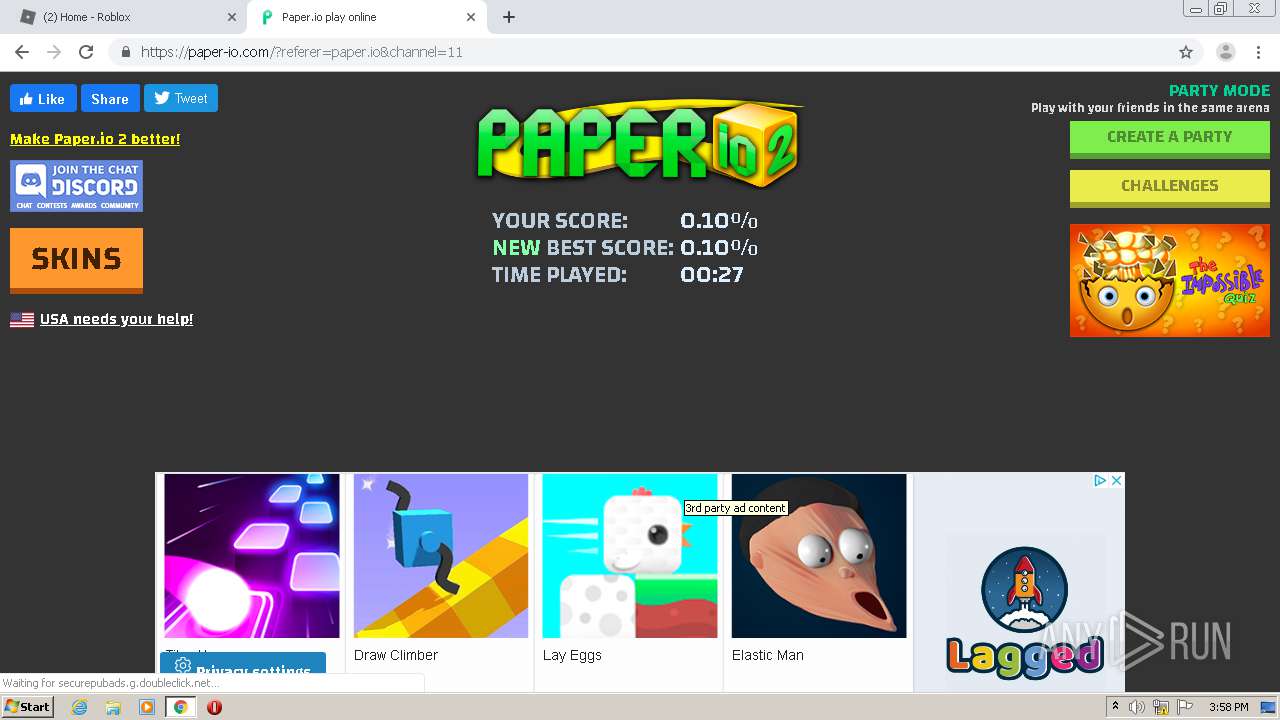Screen dimensions: 1280x720
Task: Click the AdChoices triangle icon
Action: 1100,481
